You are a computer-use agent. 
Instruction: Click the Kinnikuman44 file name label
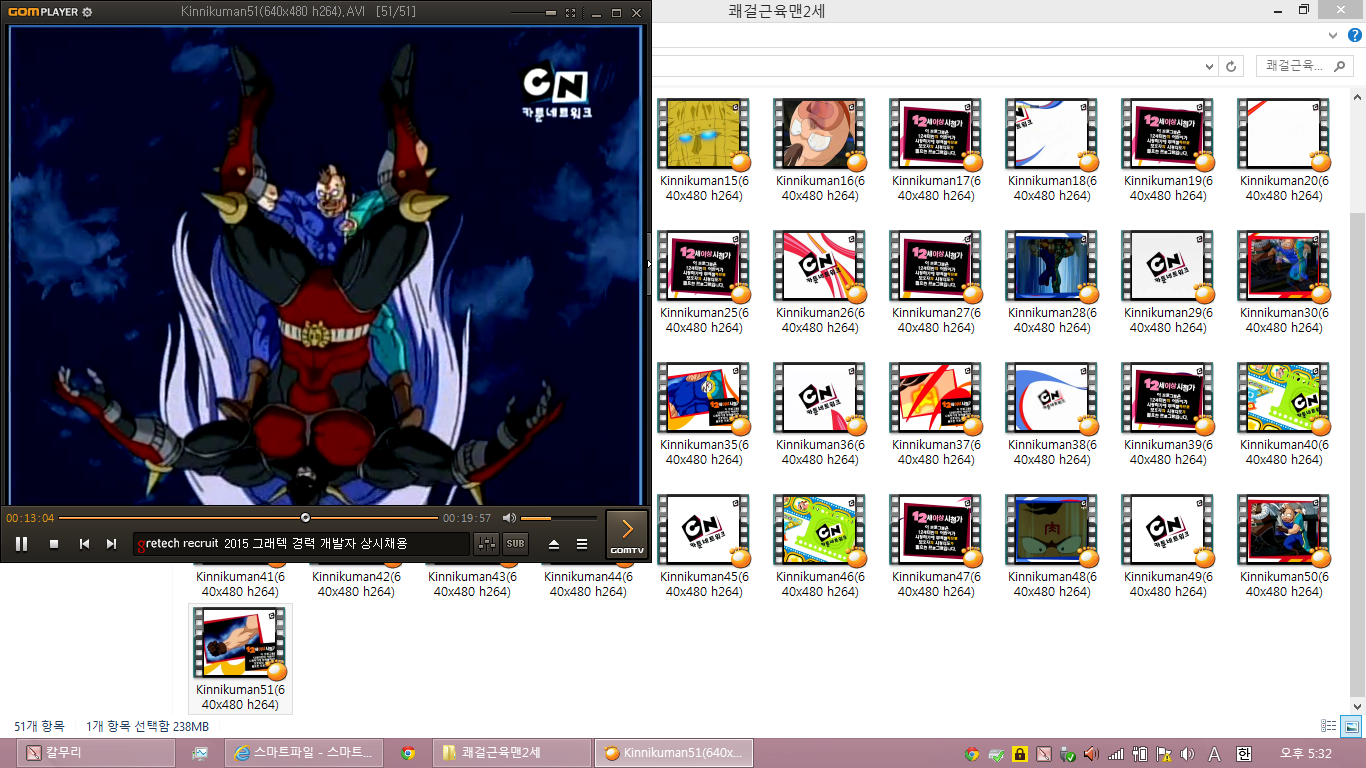coord(586,584)
